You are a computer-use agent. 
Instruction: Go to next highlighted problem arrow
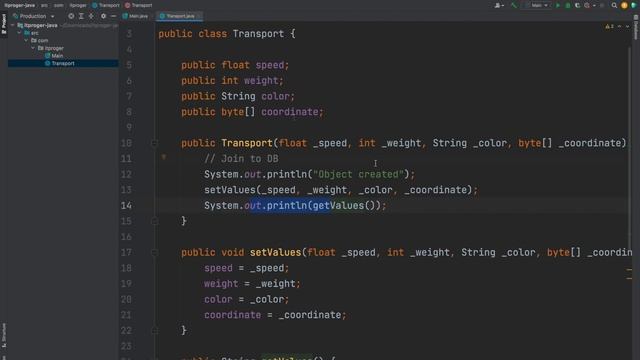click(x=627, y=26)
